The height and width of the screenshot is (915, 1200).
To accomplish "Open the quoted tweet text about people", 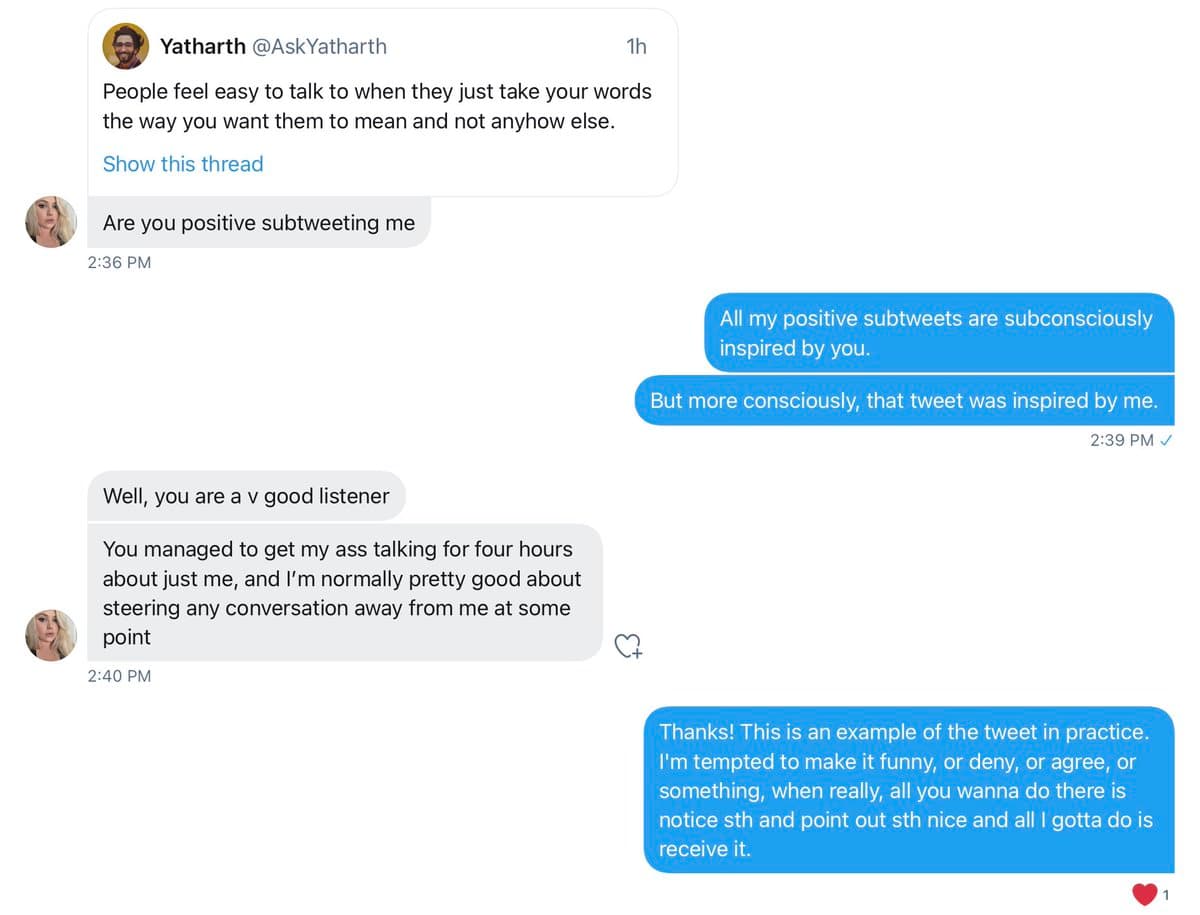I will 377,106.
